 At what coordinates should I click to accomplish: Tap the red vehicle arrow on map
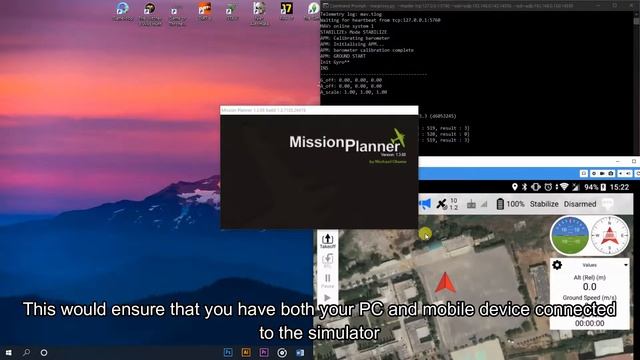coord(445,282)
